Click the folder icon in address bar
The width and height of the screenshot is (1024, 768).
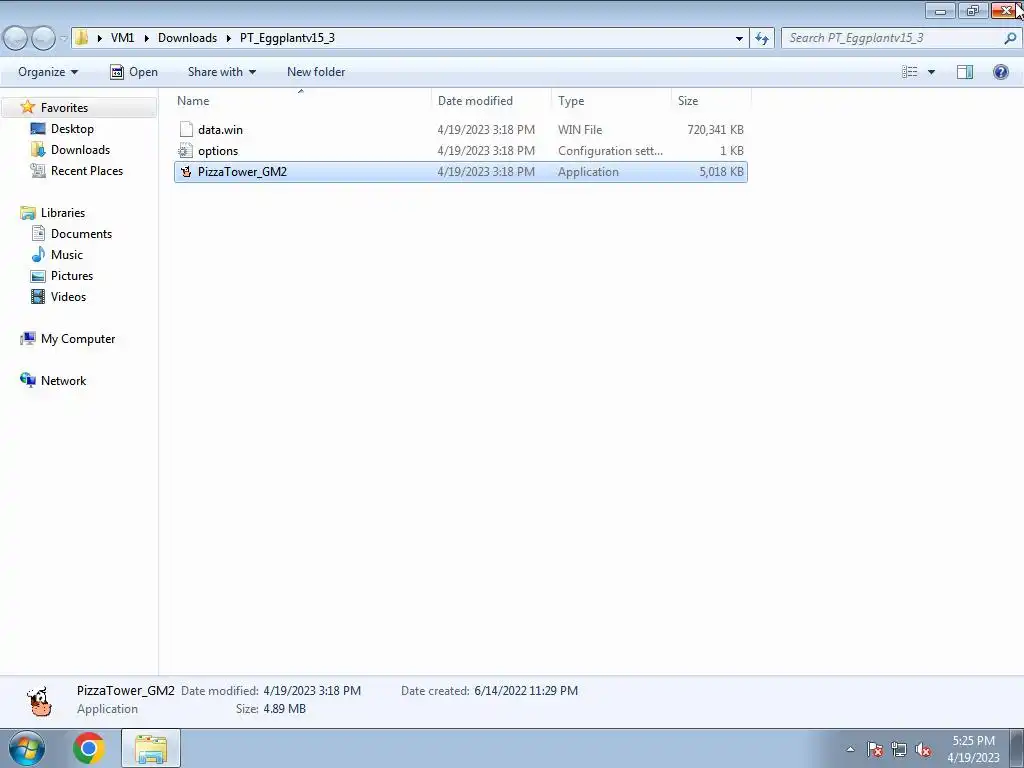coord(82,38)
